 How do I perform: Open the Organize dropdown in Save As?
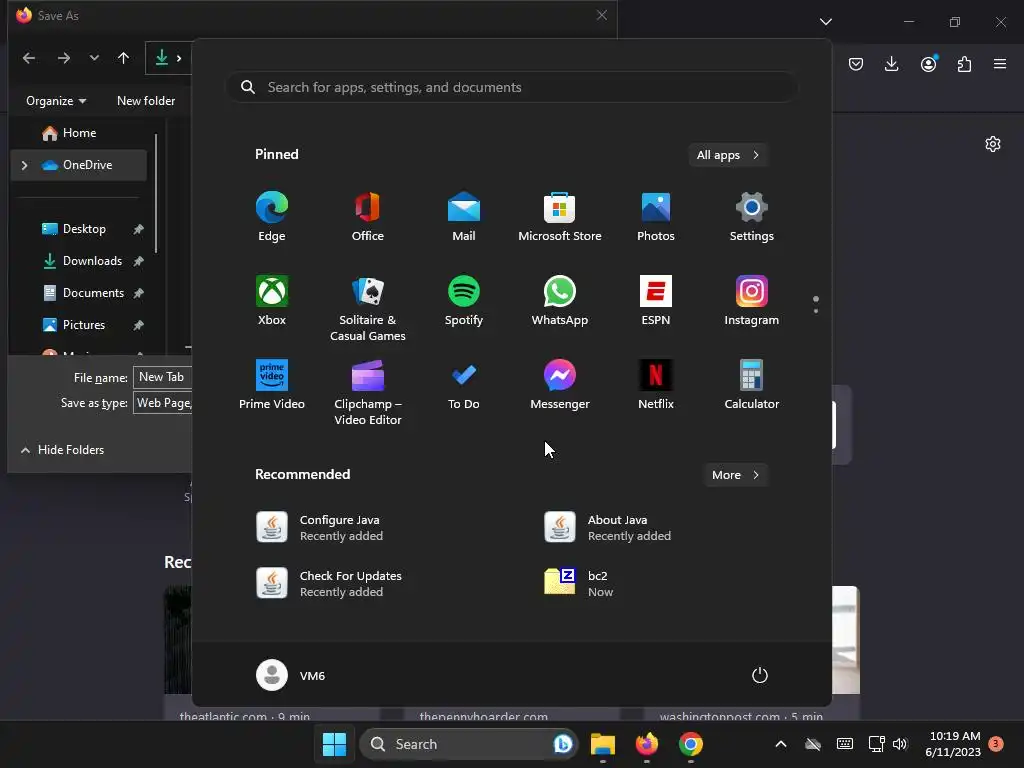click(56, 101)
